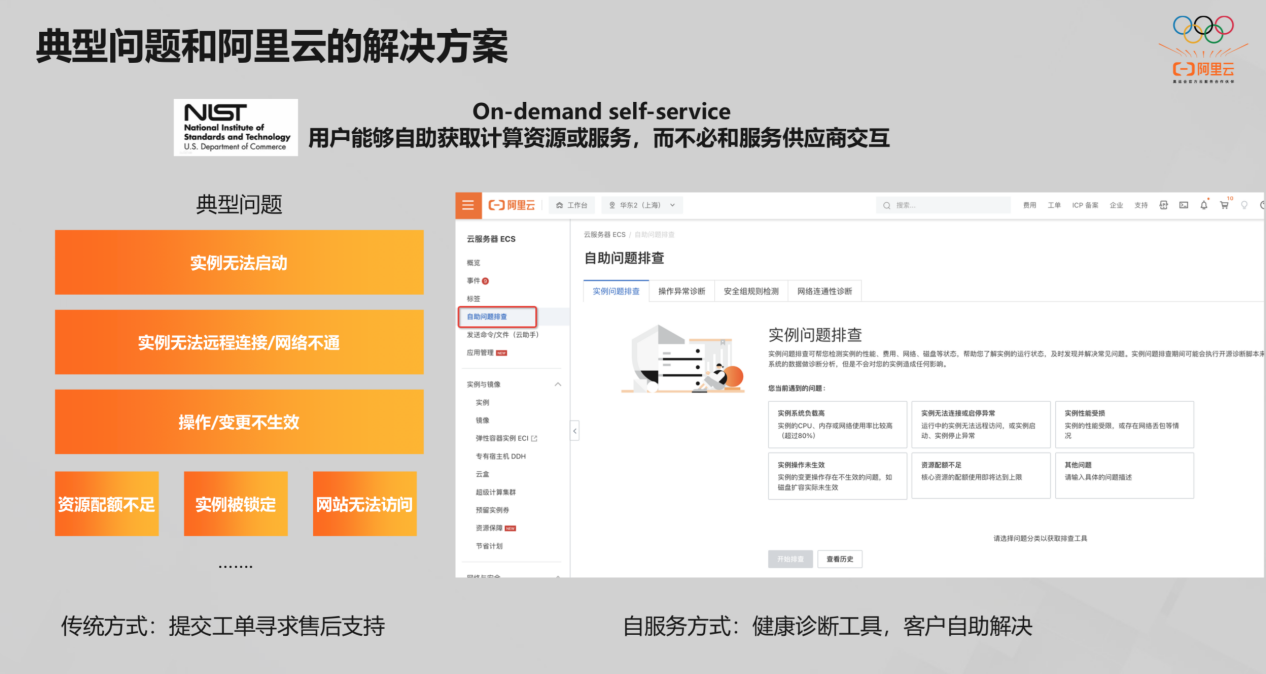This screenshot has height=674, width=1266.
Task: Click the app grid icon next to 支持
Action: pos(1164,205)
